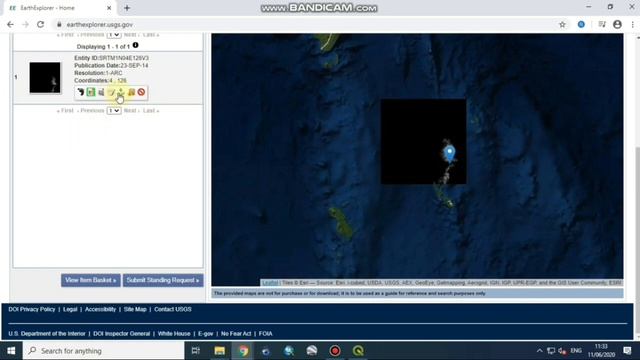This screenshot has height=360, width=640.
Task: Show footprint for the SRTM result
Action: [80, 92]
